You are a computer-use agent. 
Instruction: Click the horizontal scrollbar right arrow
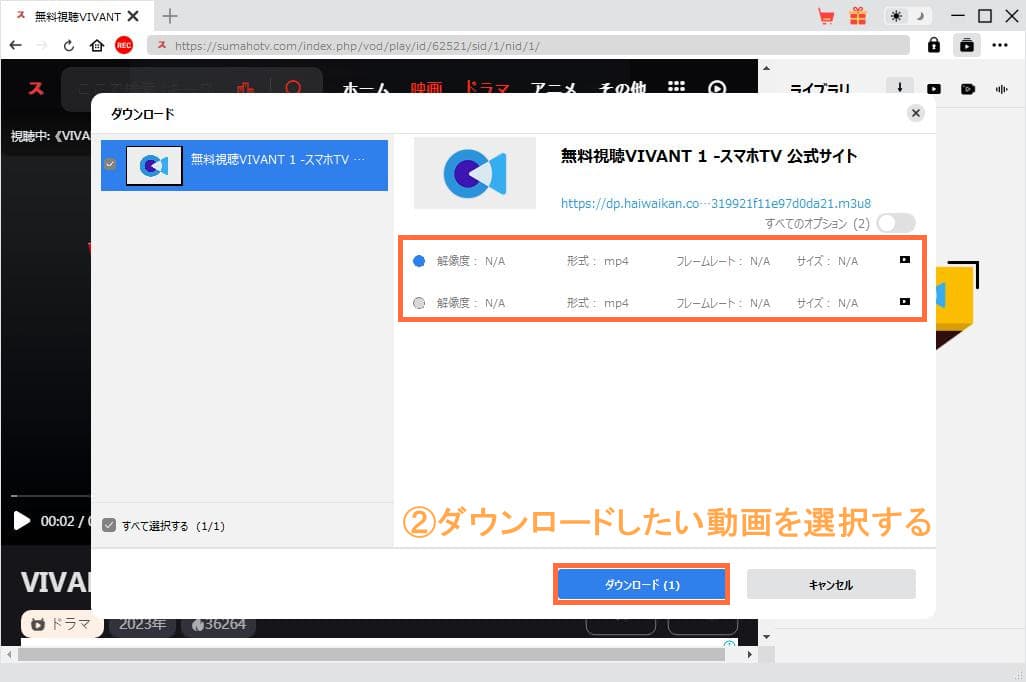750,654
